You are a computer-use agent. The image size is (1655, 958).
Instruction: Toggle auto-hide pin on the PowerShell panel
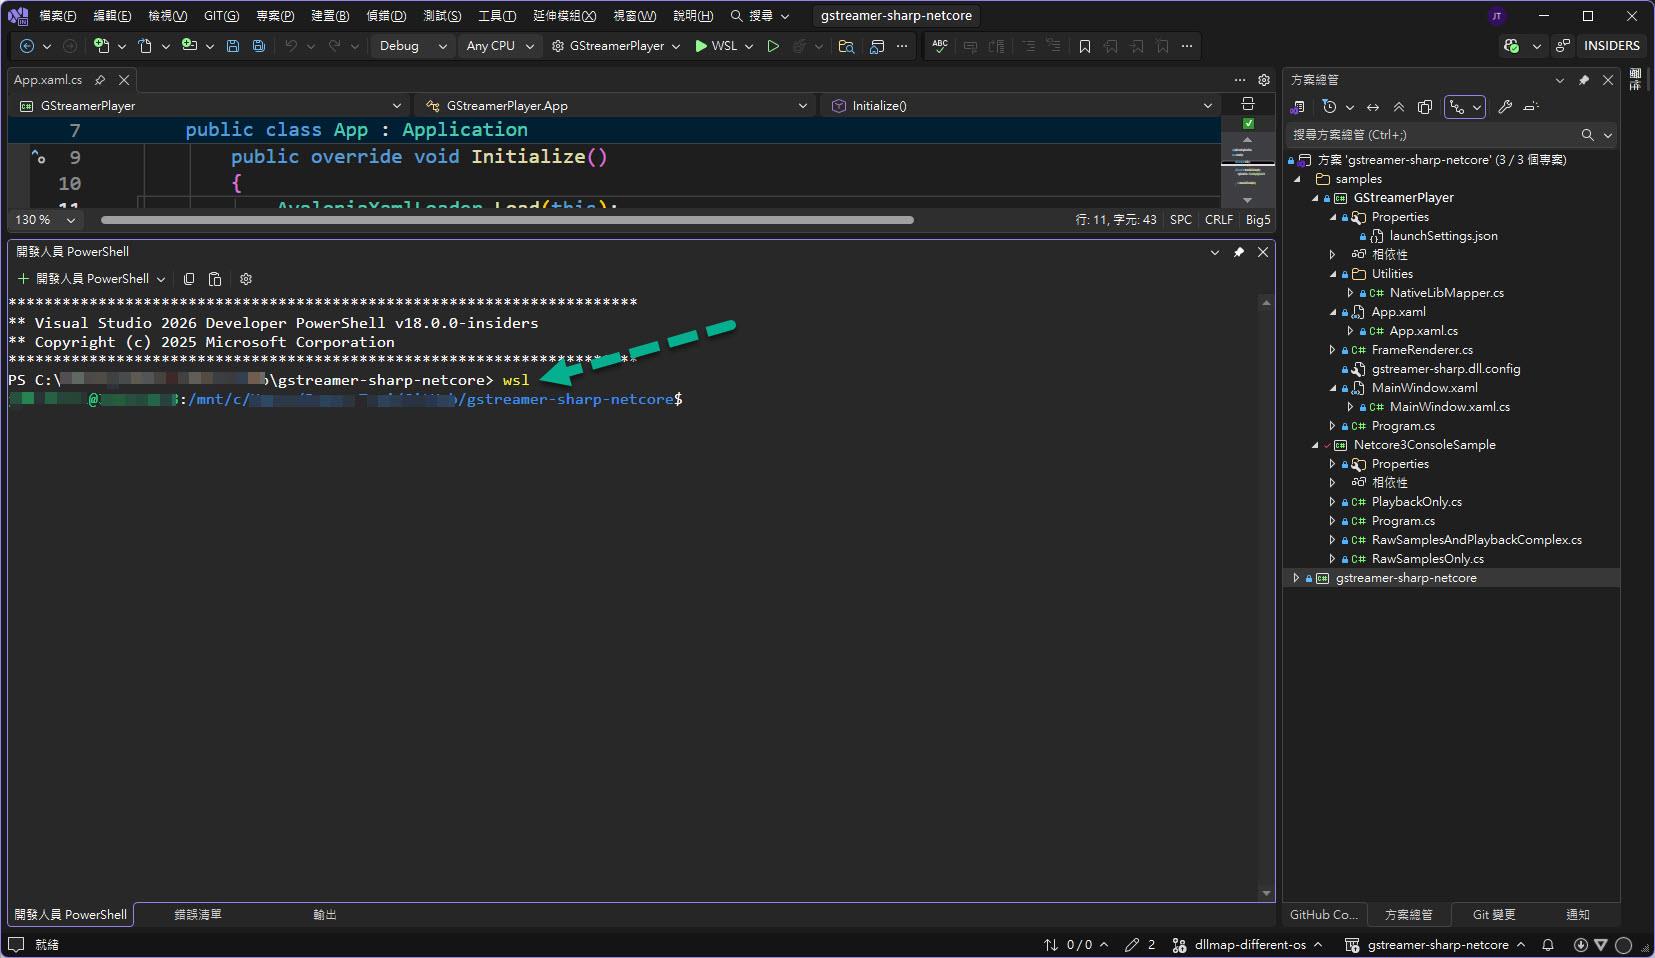click(1239, 252)
